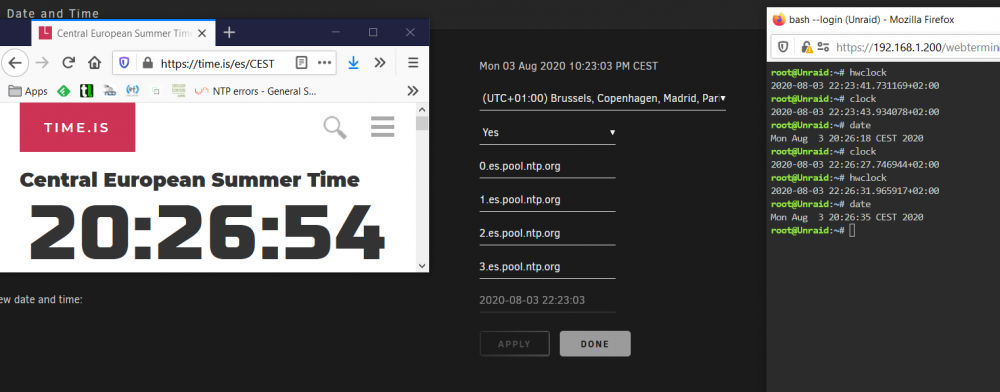Reload the time.is page
The image size is (1000, 392).
tap(68, 62)
